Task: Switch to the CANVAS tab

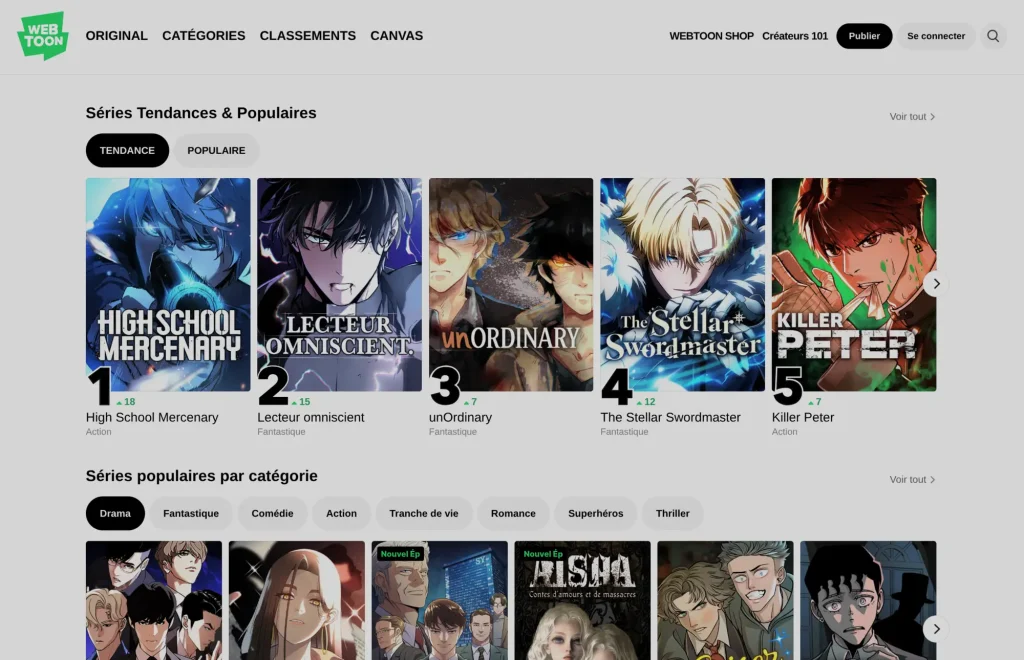Action: coord(396,36)
